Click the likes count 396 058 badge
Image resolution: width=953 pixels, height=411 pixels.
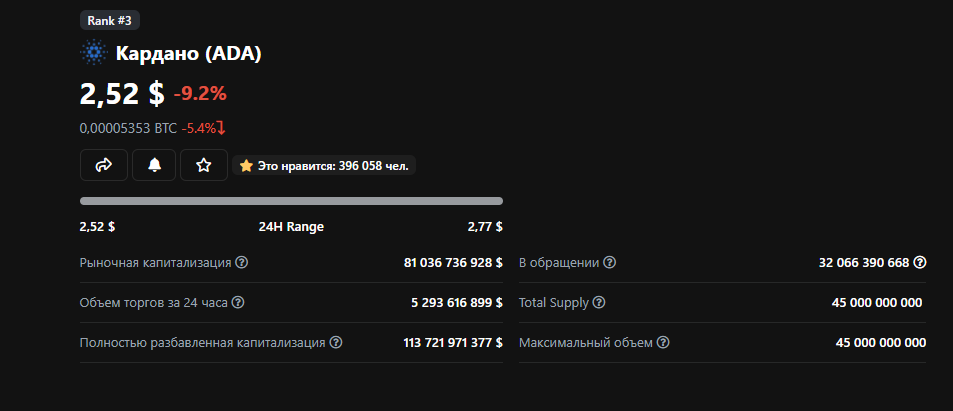coord(325,166)
